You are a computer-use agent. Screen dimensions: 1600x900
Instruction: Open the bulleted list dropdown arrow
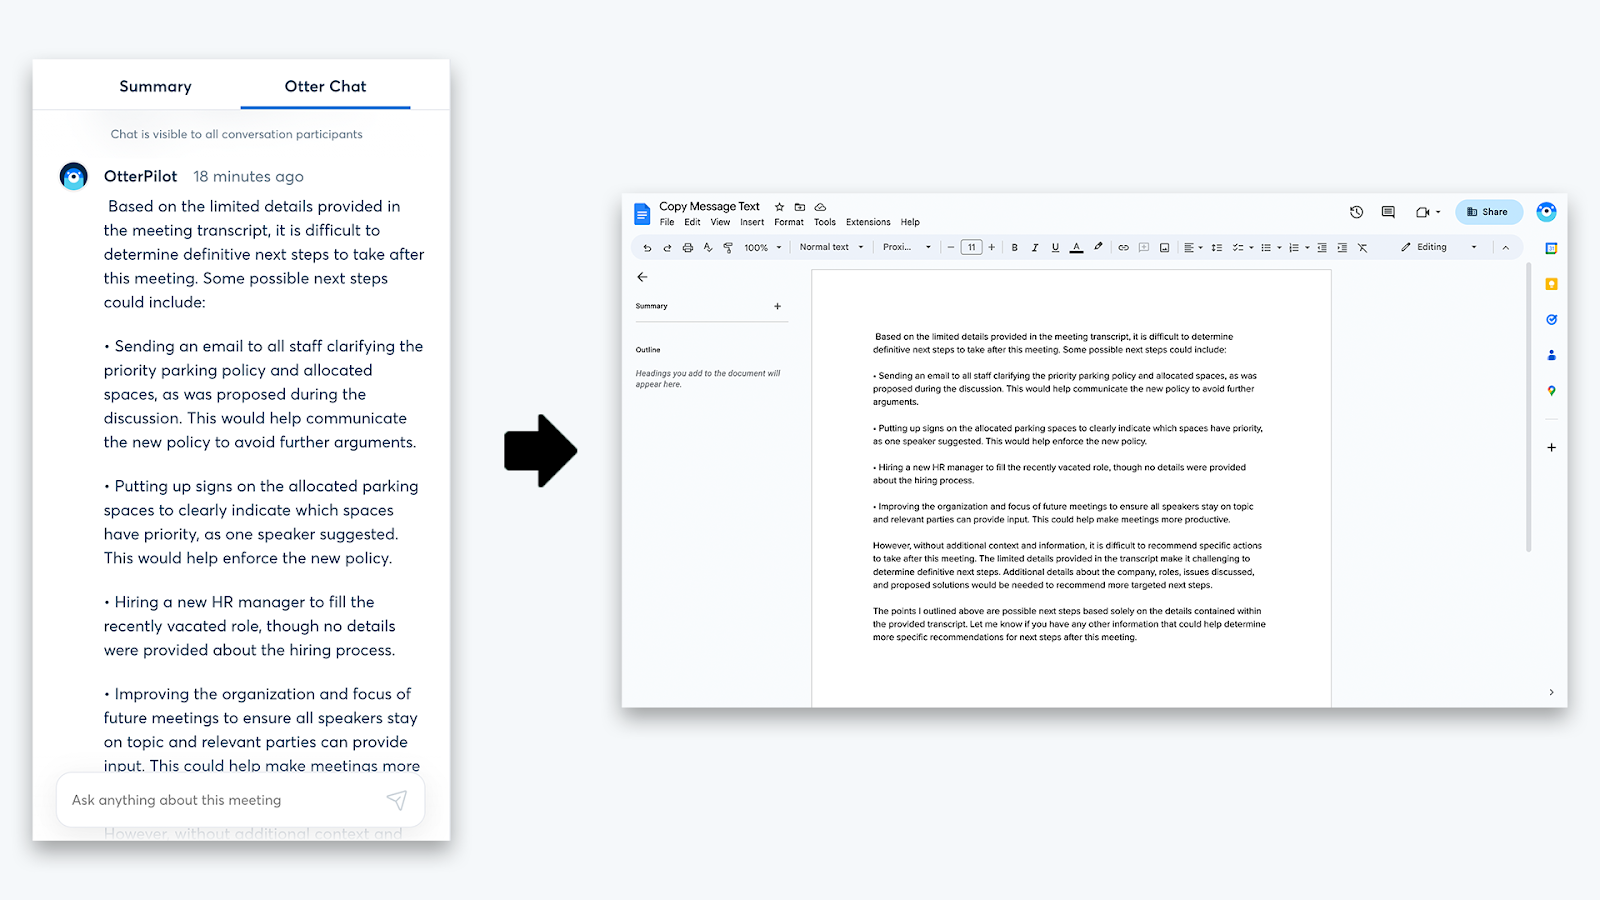[1279, 247]
